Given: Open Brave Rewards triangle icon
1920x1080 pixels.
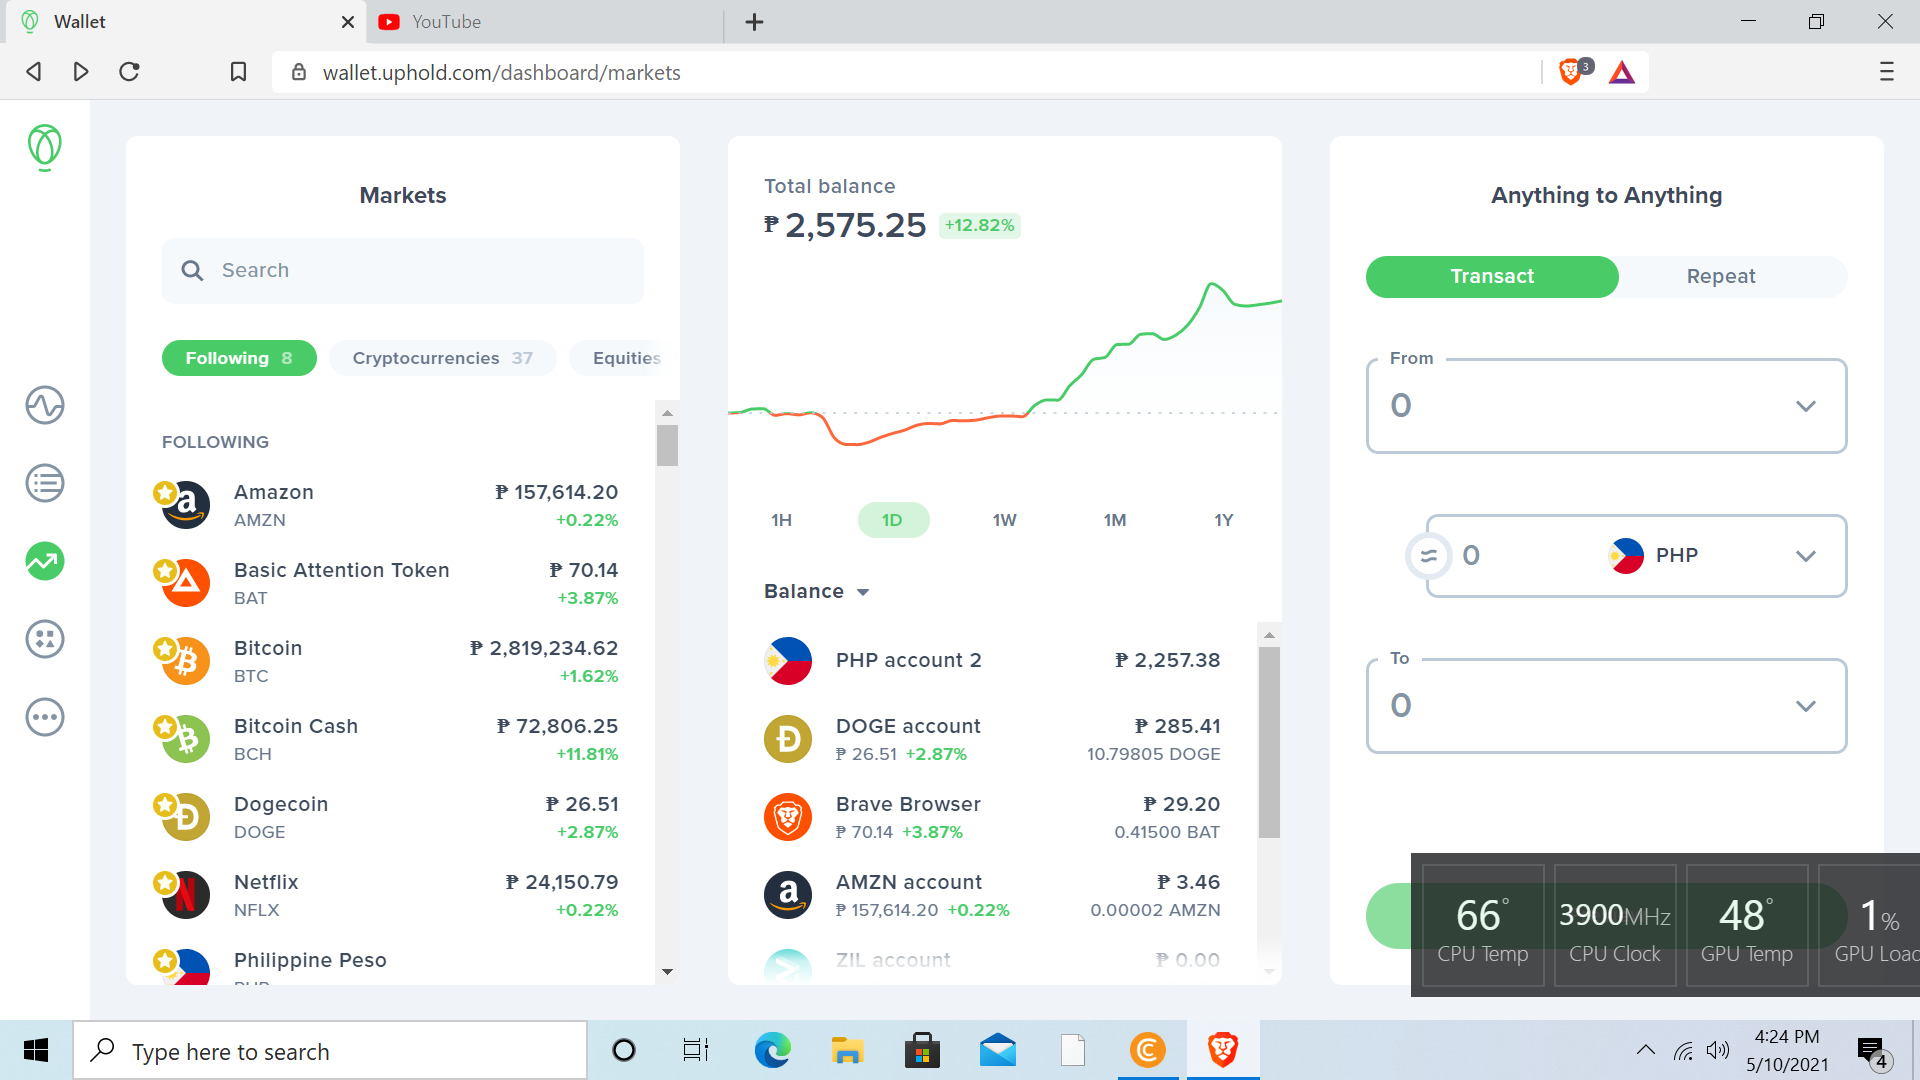Looking at the screenshot, I should [1622, 72].
